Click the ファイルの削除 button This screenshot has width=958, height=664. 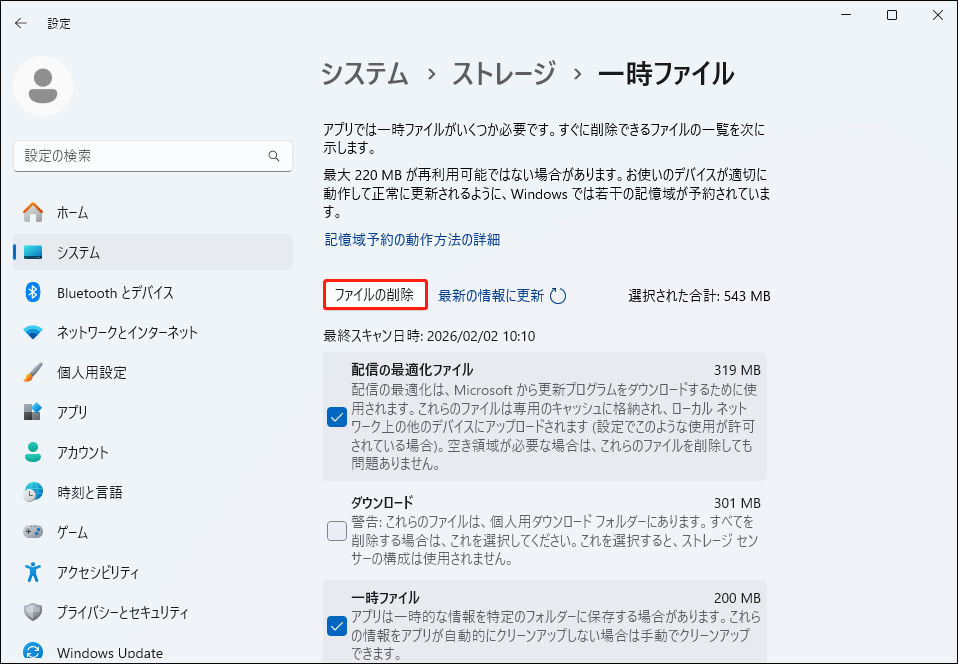click(x=375, y=296)
